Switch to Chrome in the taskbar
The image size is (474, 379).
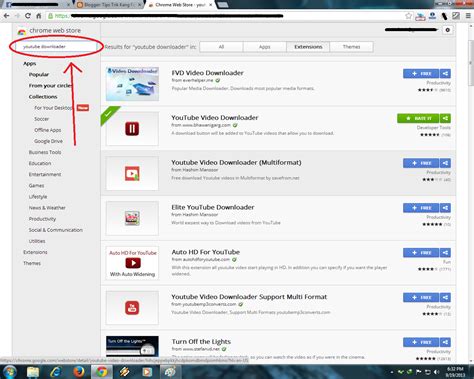tap(102, 372)
